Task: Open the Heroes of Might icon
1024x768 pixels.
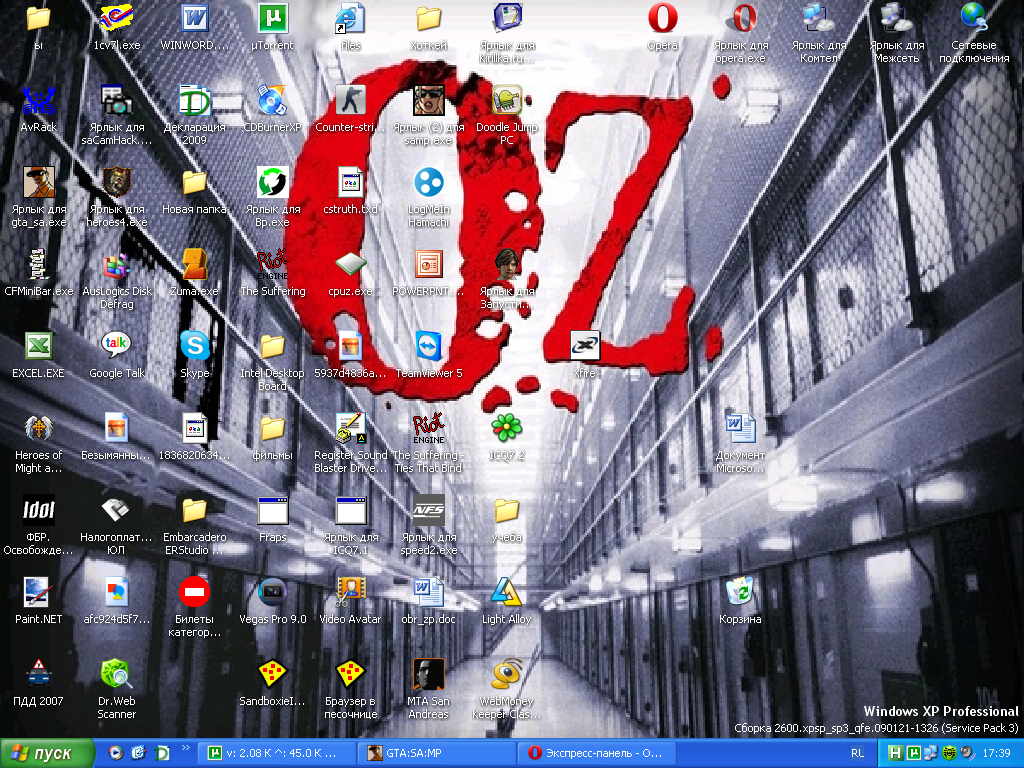Action: tap(39, 443)
